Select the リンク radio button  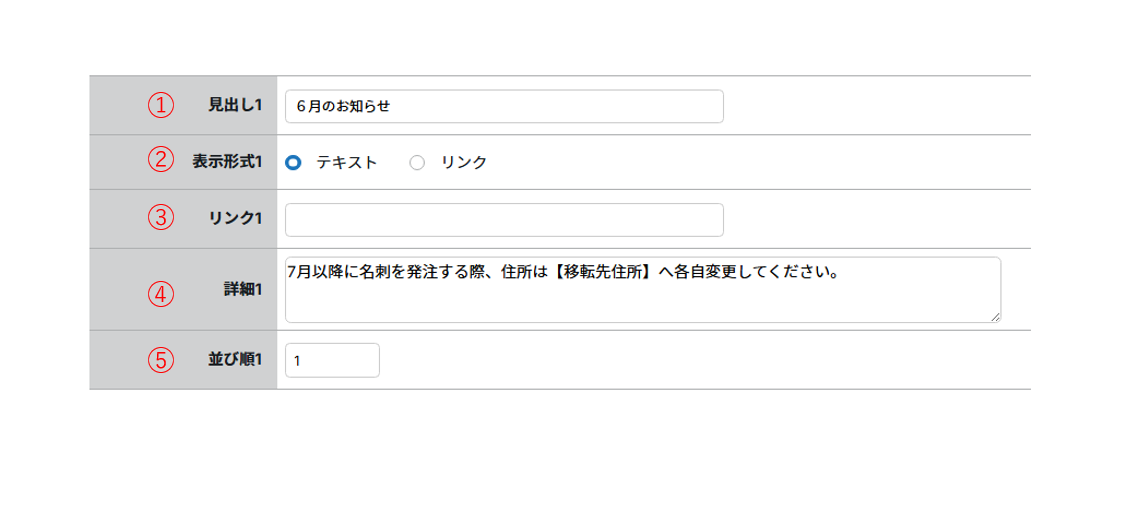[x=418, y=163]
